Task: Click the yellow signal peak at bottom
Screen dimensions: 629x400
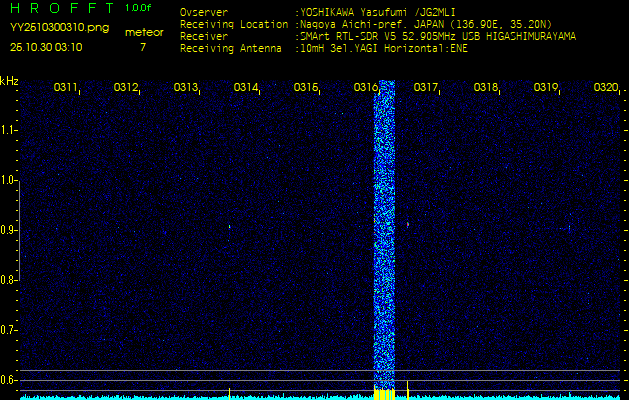Action: [384, 394]
